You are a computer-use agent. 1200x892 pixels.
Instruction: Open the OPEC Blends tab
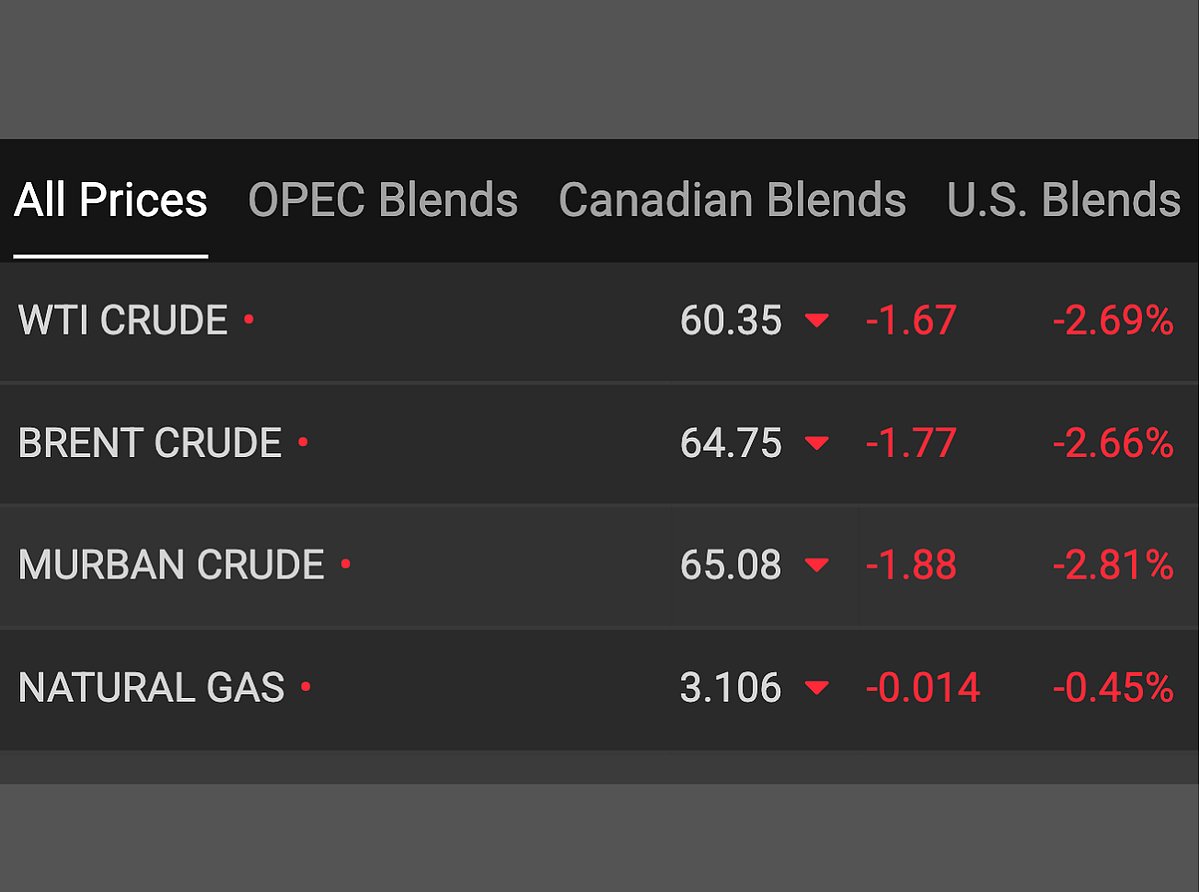(x=383, y=200)
